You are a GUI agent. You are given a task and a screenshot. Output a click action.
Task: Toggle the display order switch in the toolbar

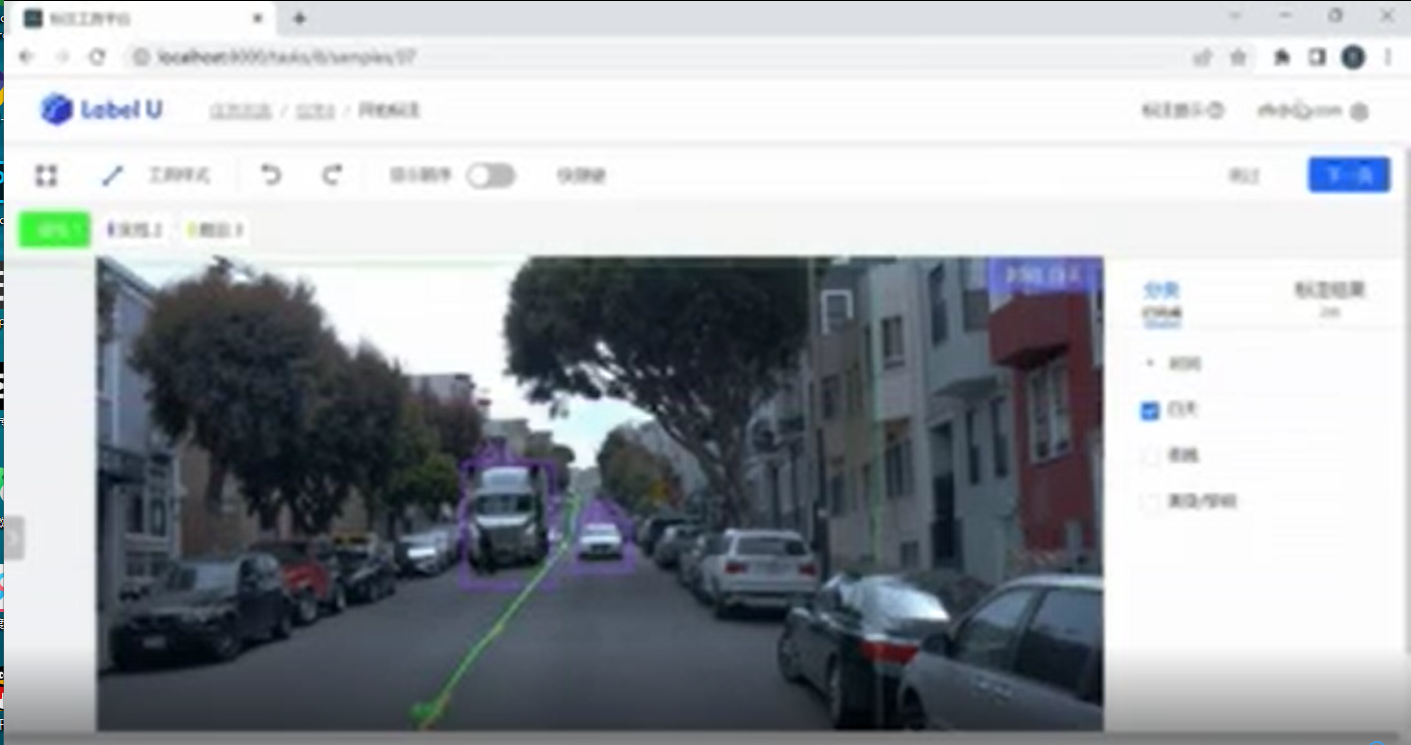pos(491,176)
